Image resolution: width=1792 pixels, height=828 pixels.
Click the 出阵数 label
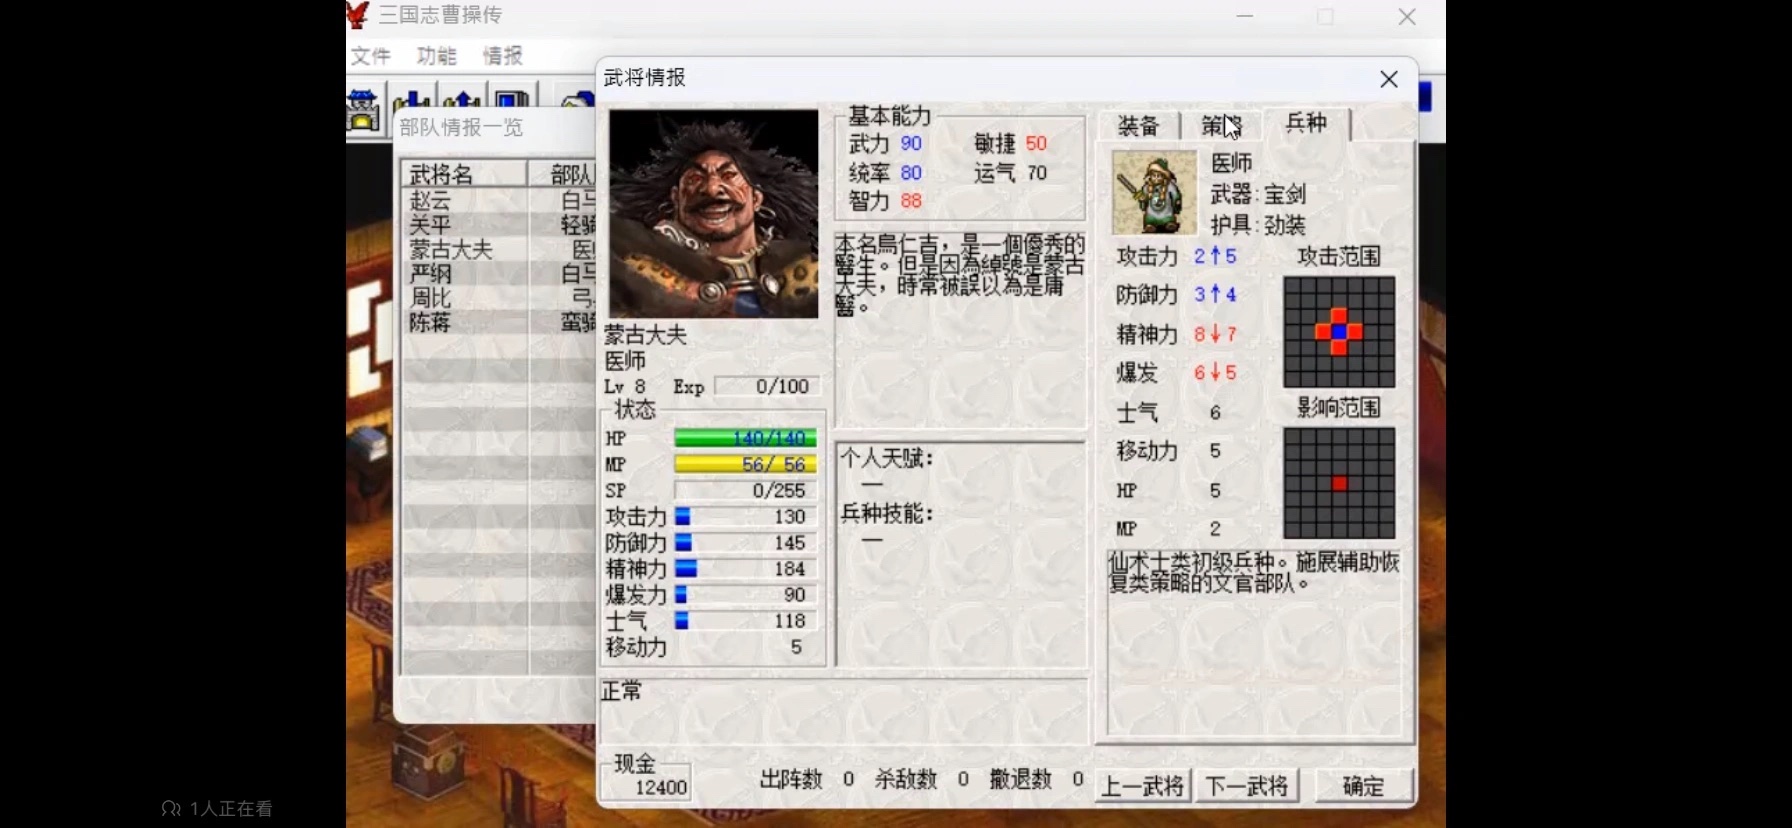point(790,779)
